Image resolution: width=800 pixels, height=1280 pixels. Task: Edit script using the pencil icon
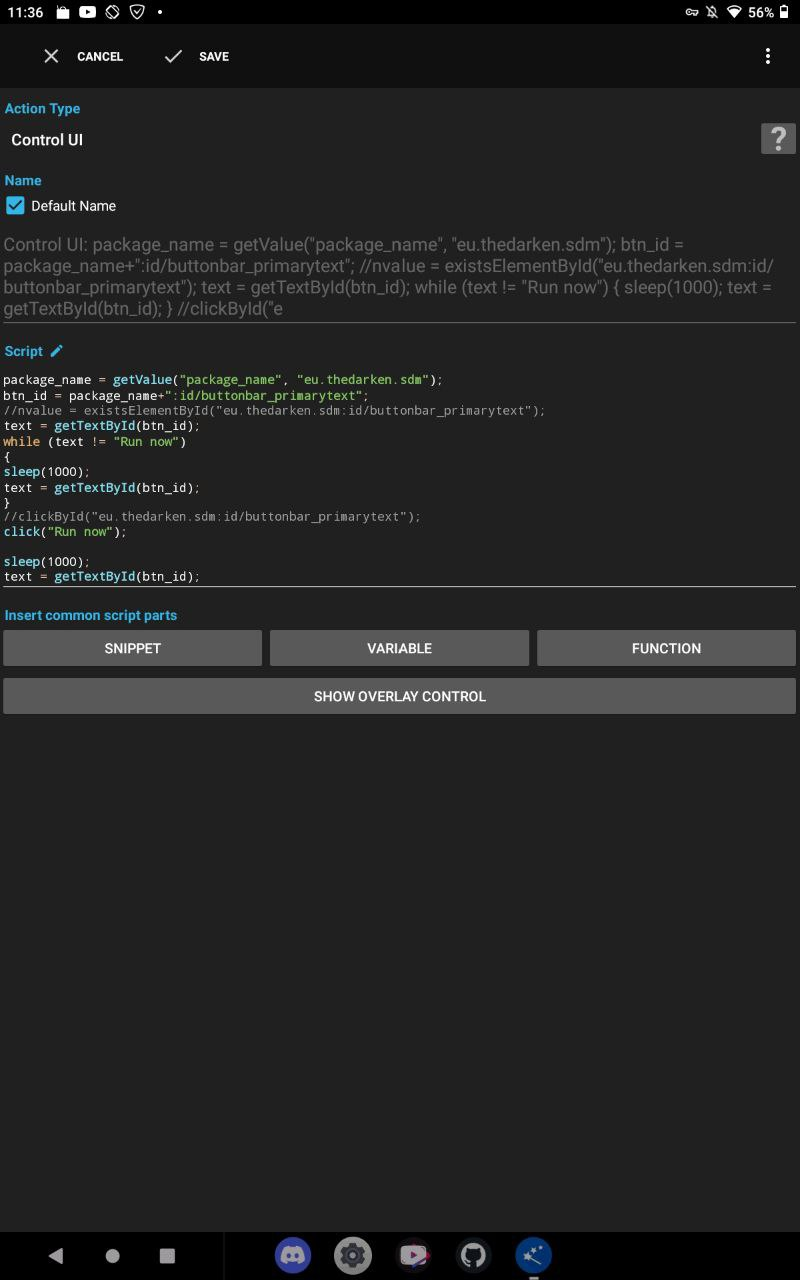pyautogui.click(x=57, y=351)
